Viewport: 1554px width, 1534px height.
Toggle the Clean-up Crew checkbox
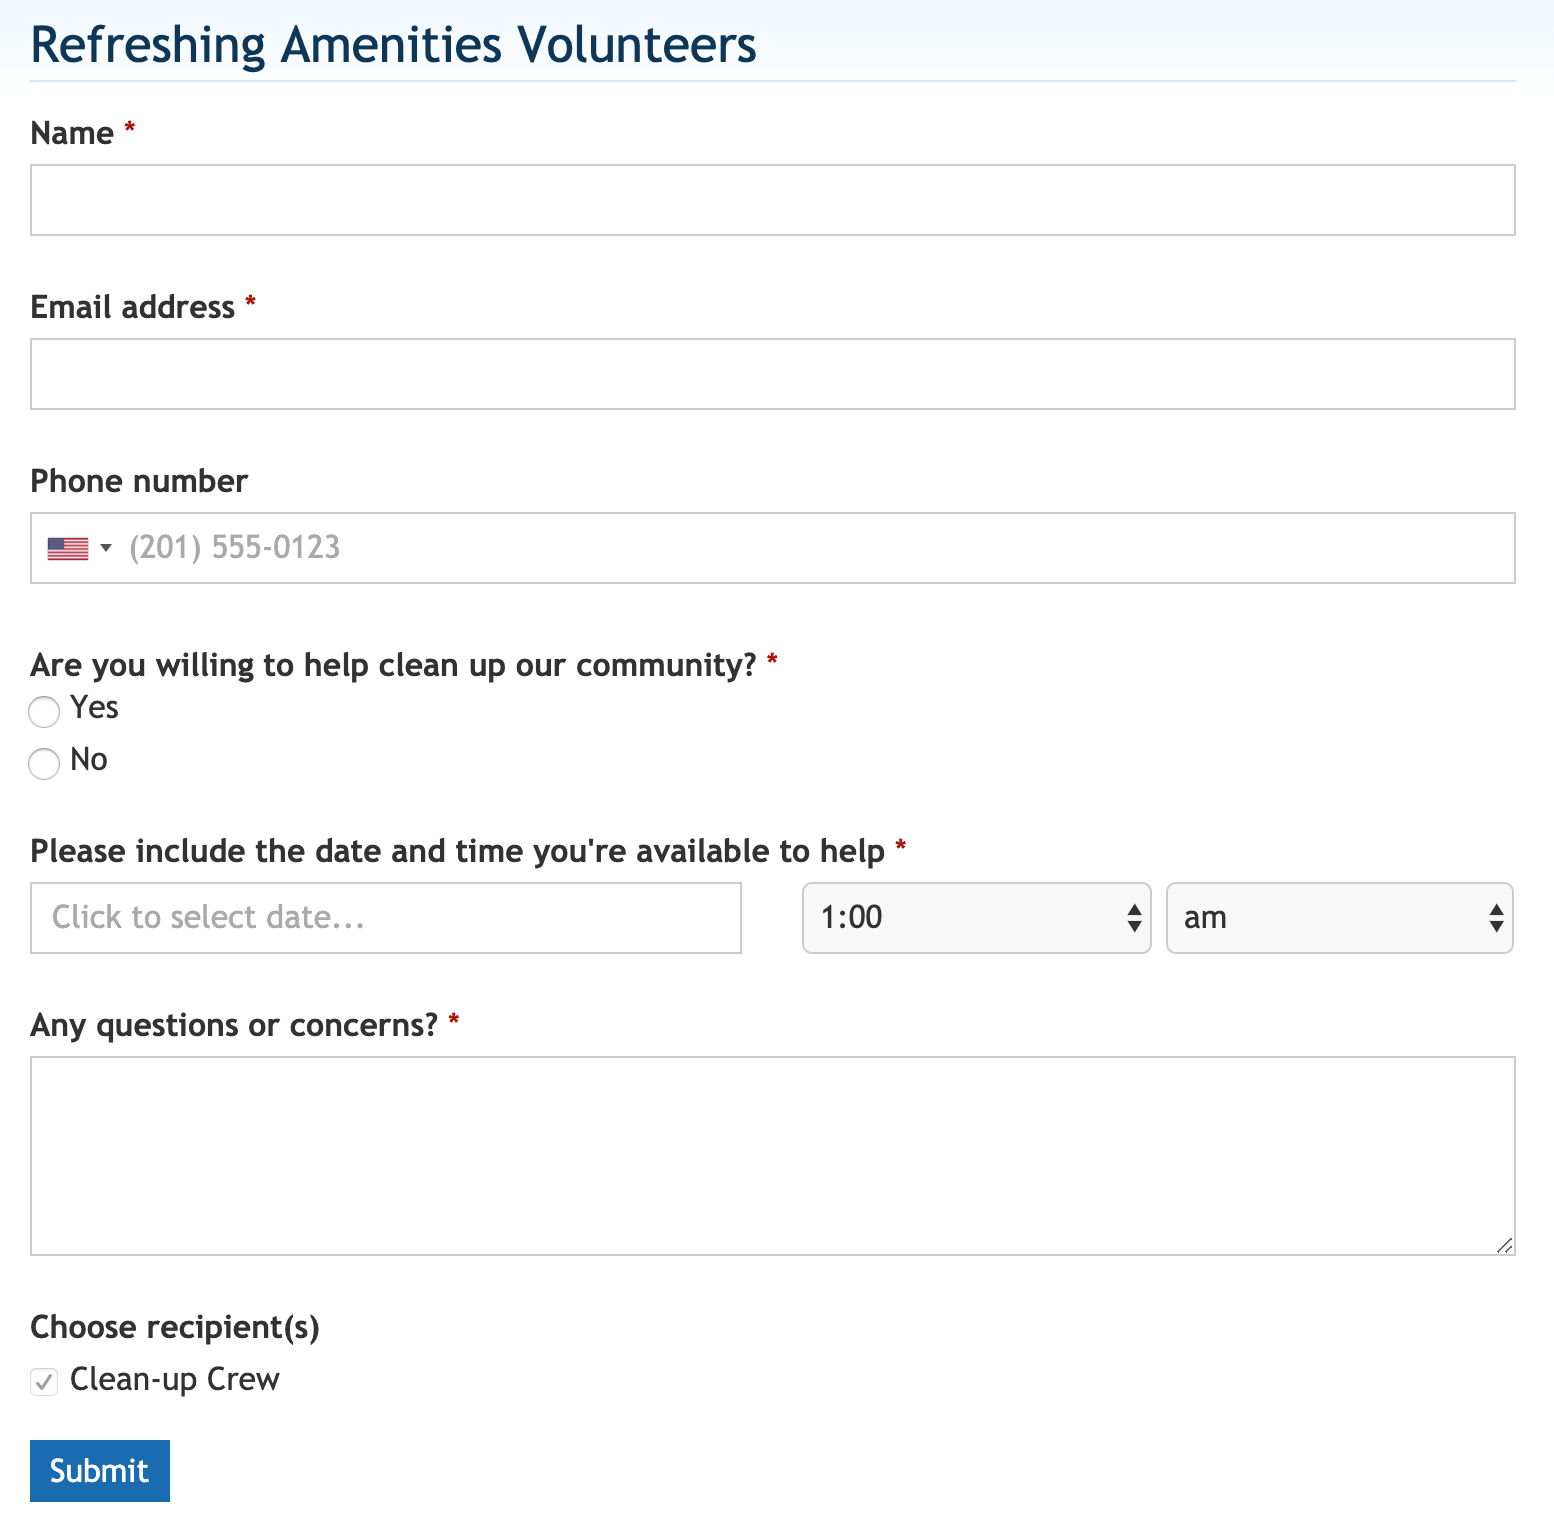pyautogui.click(x=44, y=1382)
